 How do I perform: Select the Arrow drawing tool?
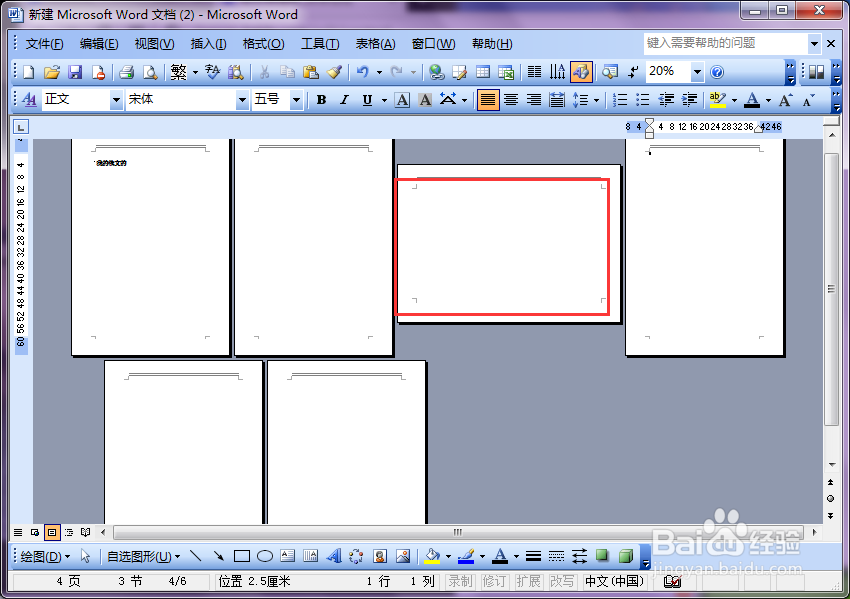tap(218, 556)
